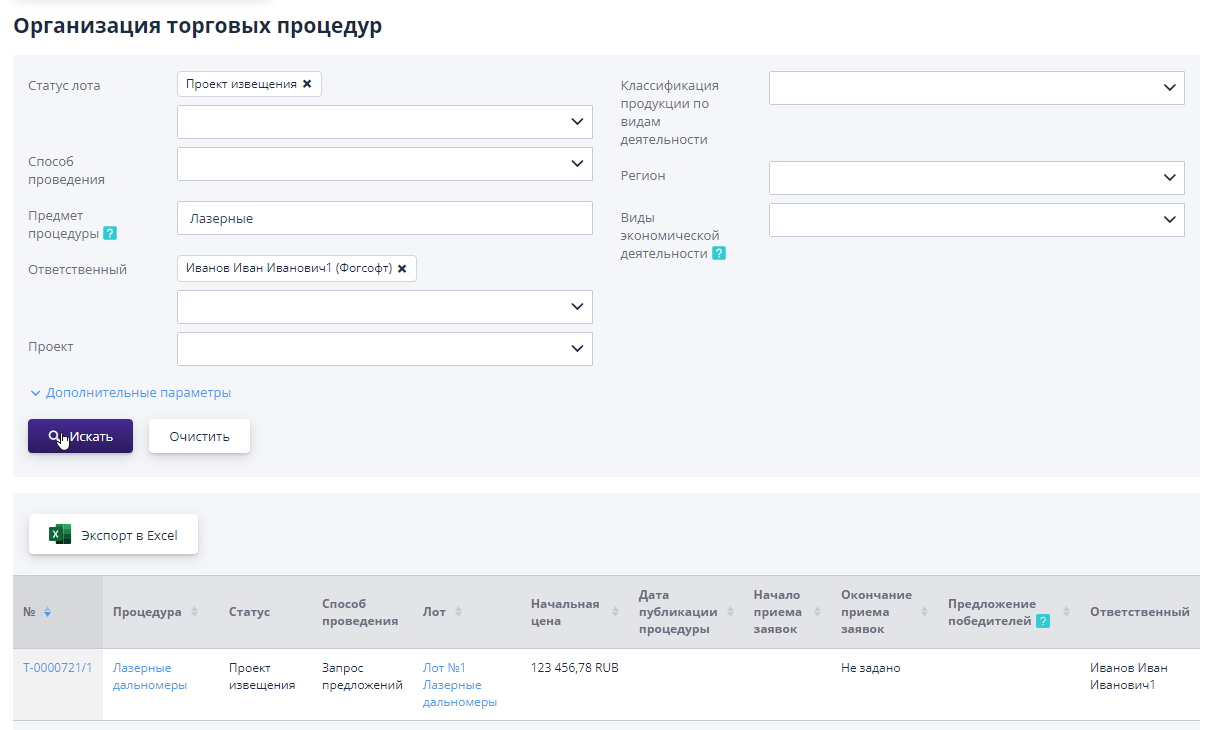Image resolution: width=1207 pixels, height=730 pixels.
Task: Open procedure T-0000721/1 link
Action: coord(52,667)
